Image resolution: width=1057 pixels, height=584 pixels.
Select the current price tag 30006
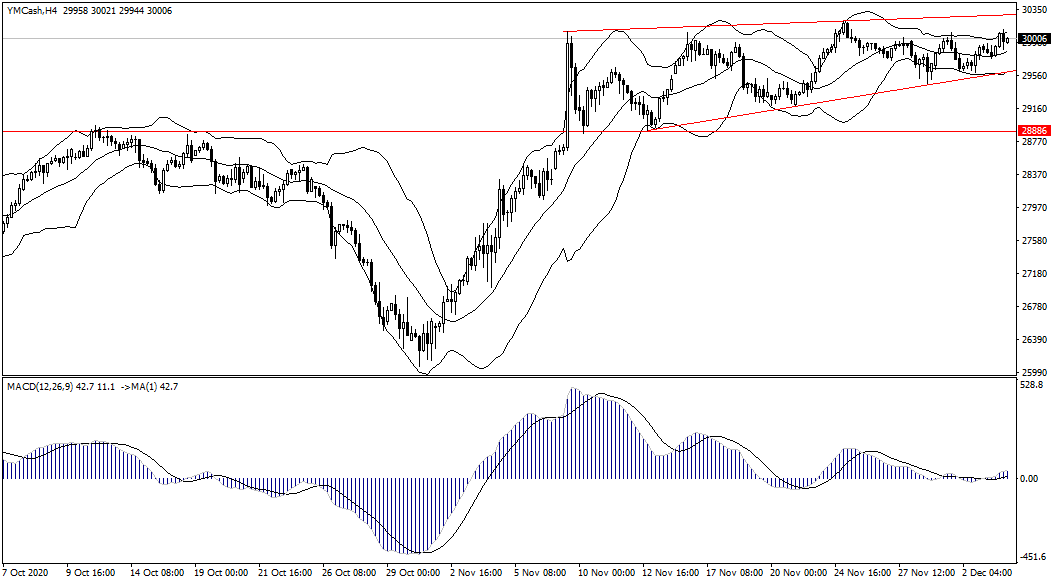1034,39
